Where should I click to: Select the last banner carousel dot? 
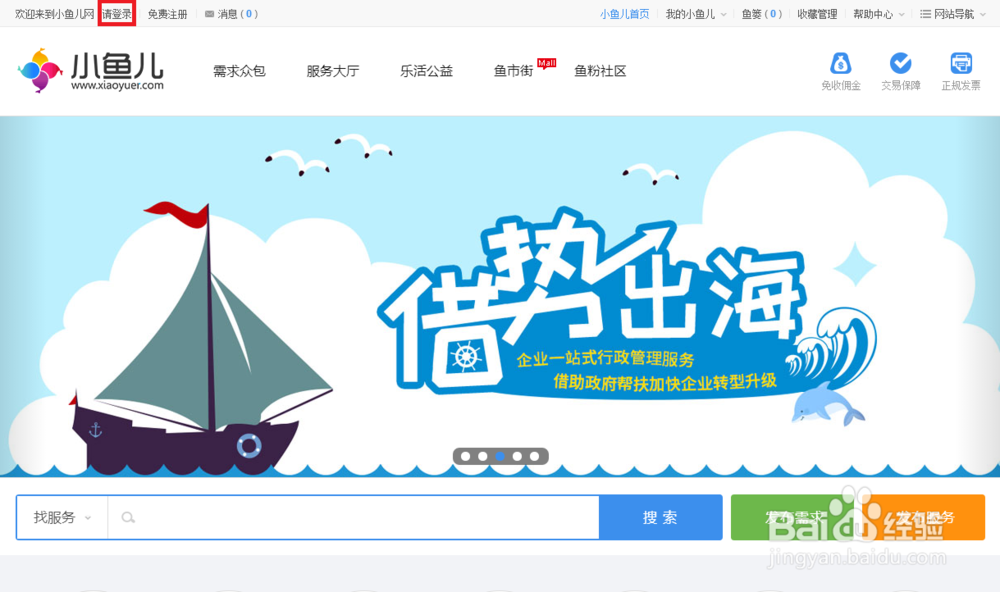[534, 456]
